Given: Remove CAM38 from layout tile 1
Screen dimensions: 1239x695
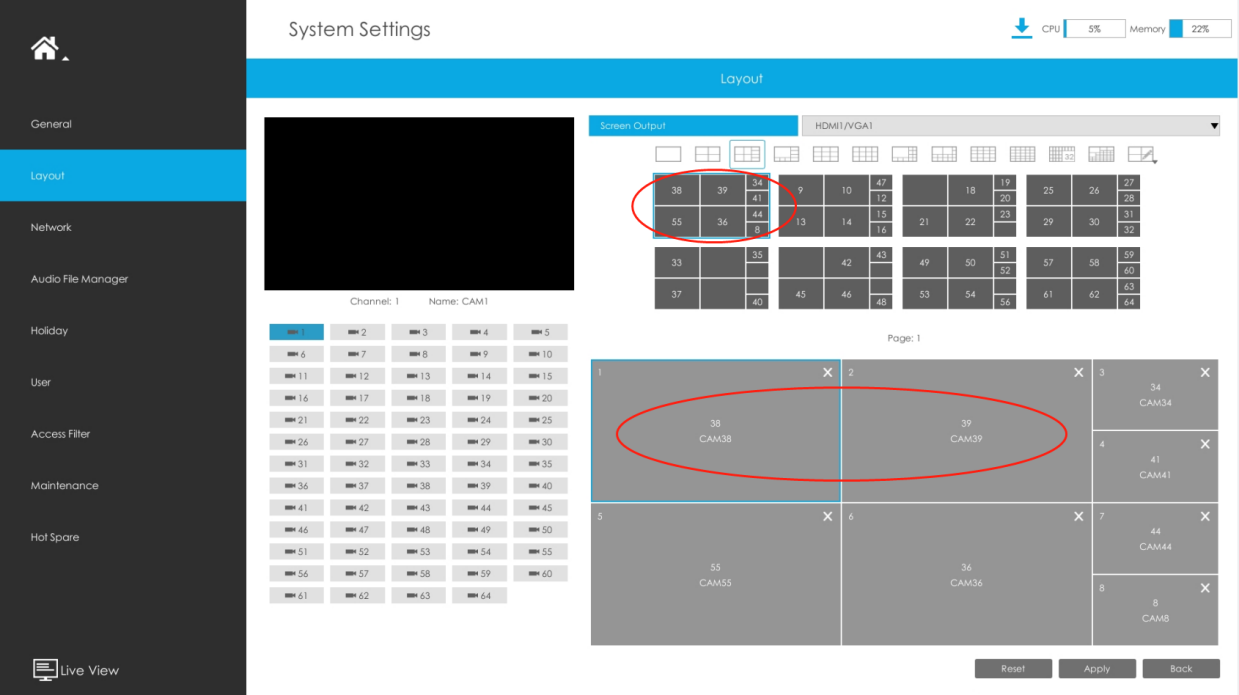Looking at the screenshot, I should click(827, 372).
